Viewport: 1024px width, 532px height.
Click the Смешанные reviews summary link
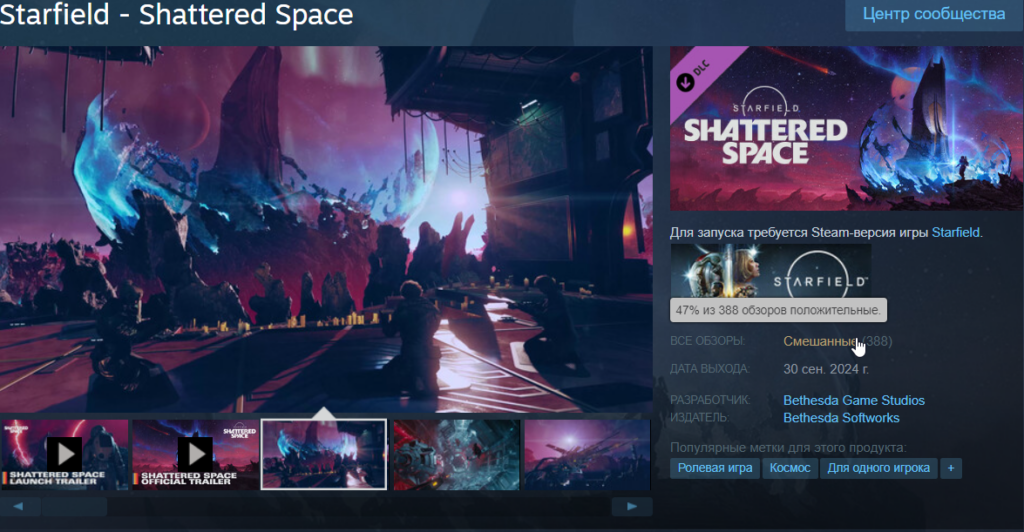point(820,341)
